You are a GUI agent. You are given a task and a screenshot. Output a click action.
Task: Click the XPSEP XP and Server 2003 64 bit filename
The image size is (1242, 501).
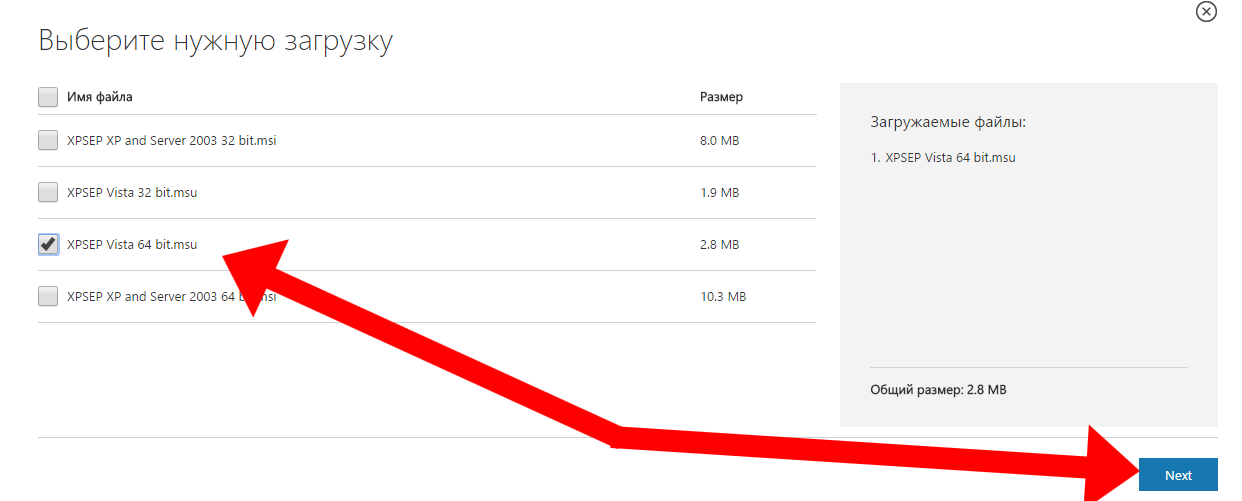point(150,297)
